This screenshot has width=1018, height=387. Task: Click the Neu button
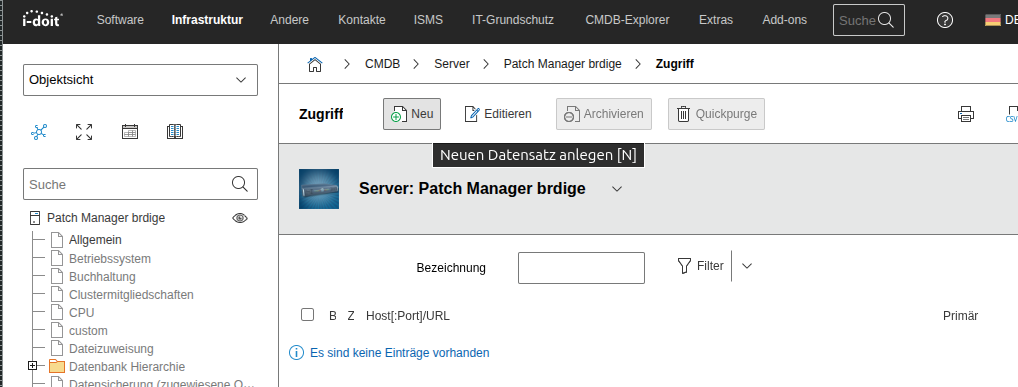(x=412, y=114)
